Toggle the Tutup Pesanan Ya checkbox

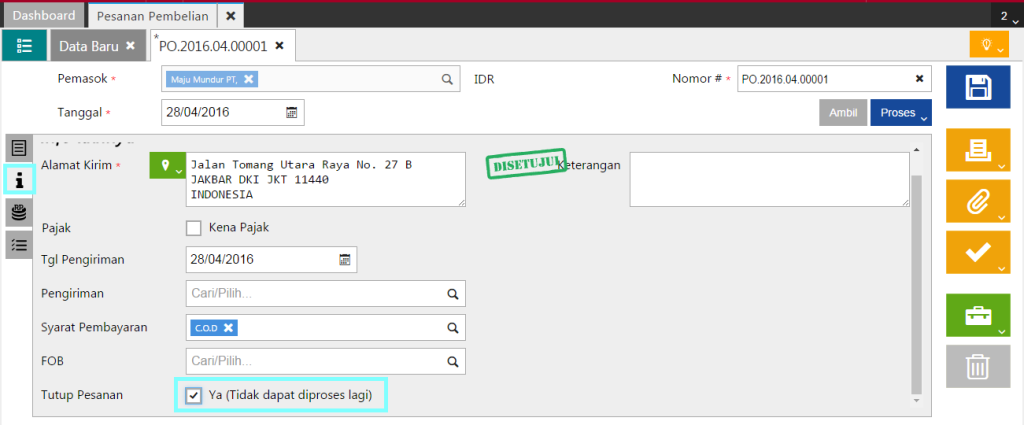[x=194, y=396]
